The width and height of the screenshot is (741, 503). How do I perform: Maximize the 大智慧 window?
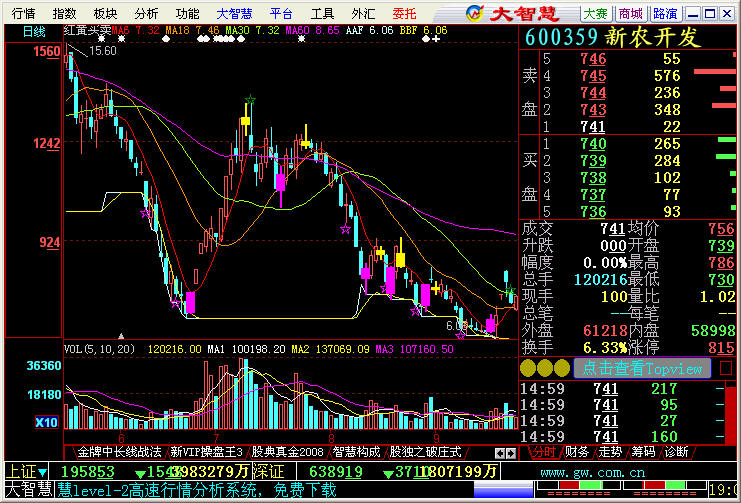710,14
